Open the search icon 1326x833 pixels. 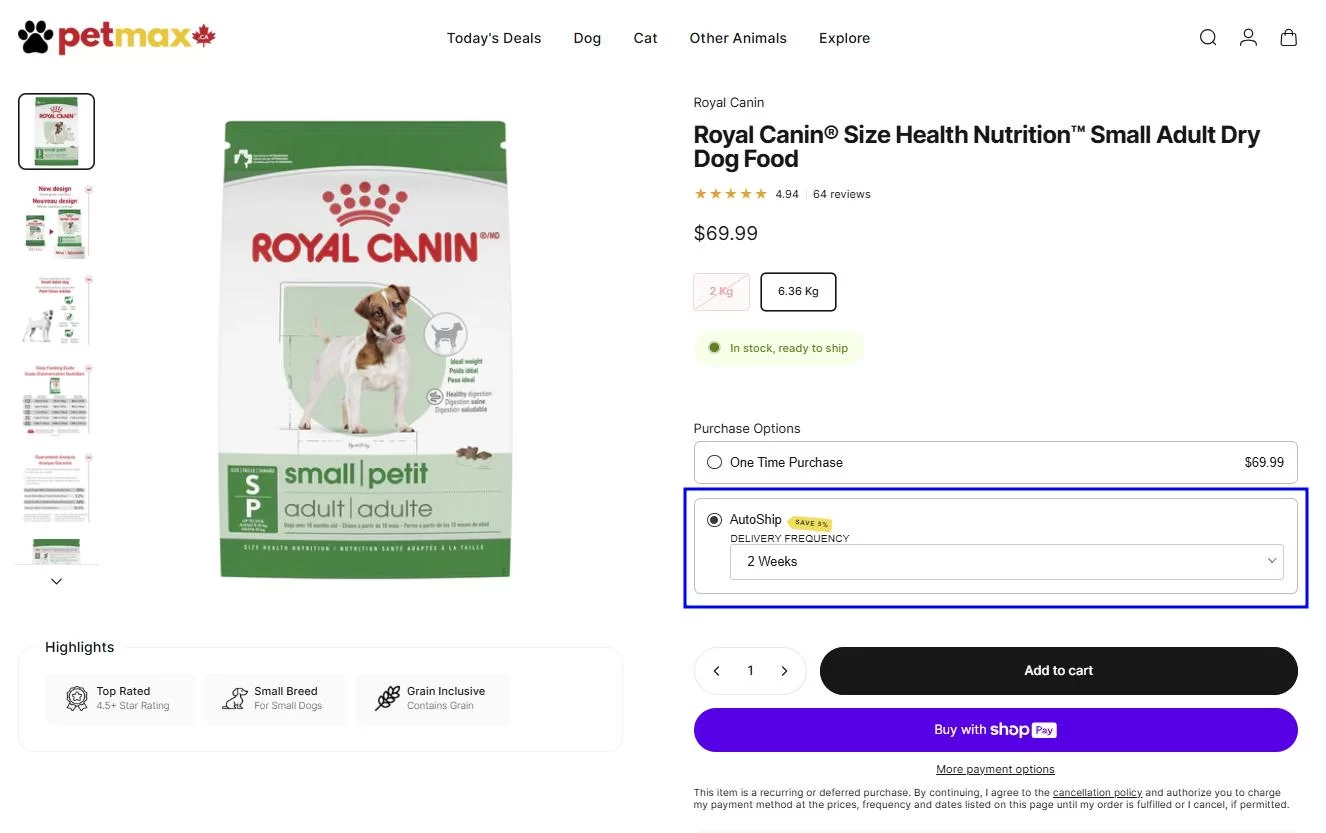(x=1208, y=37)
